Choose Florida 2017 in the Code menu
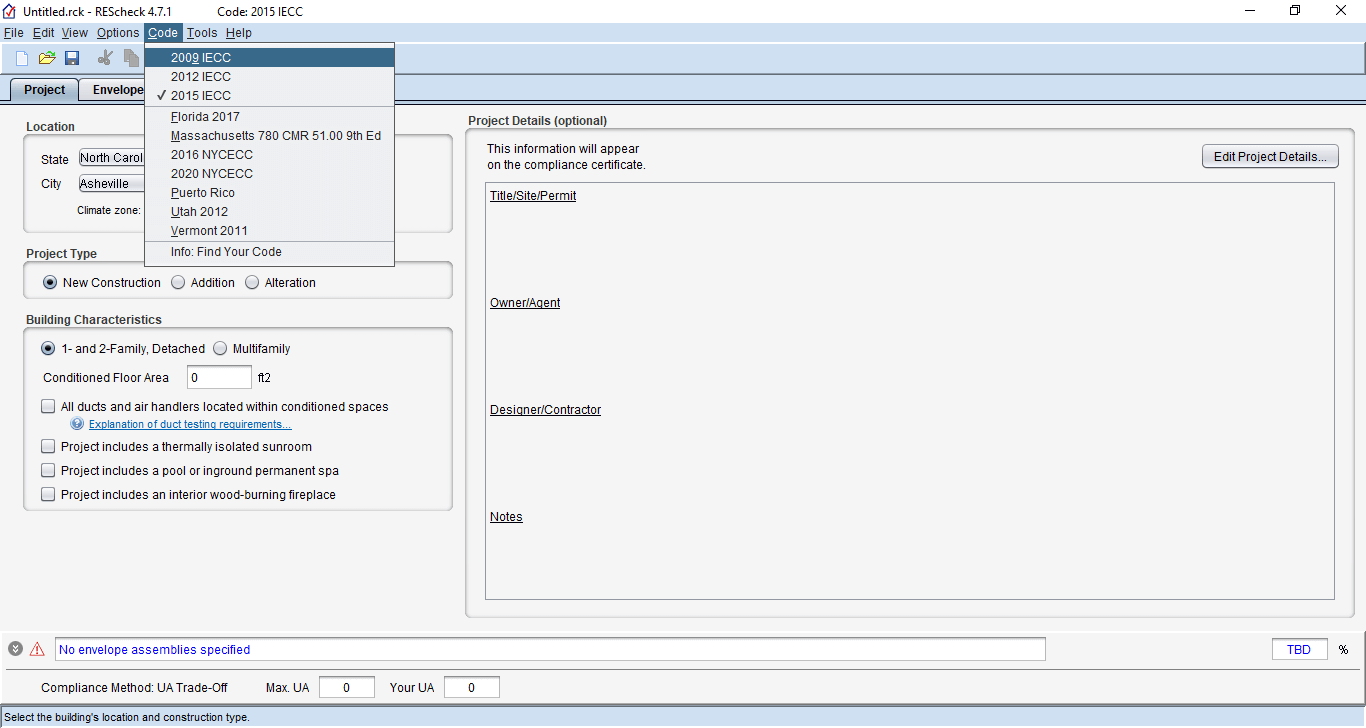Viewport: 1366px width, 728px height. (x=205, y=117)
